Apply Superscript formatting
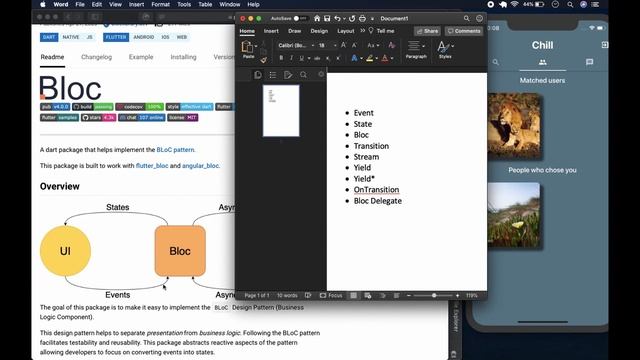Screen dimensions: 640x360 tap(338, 58)
